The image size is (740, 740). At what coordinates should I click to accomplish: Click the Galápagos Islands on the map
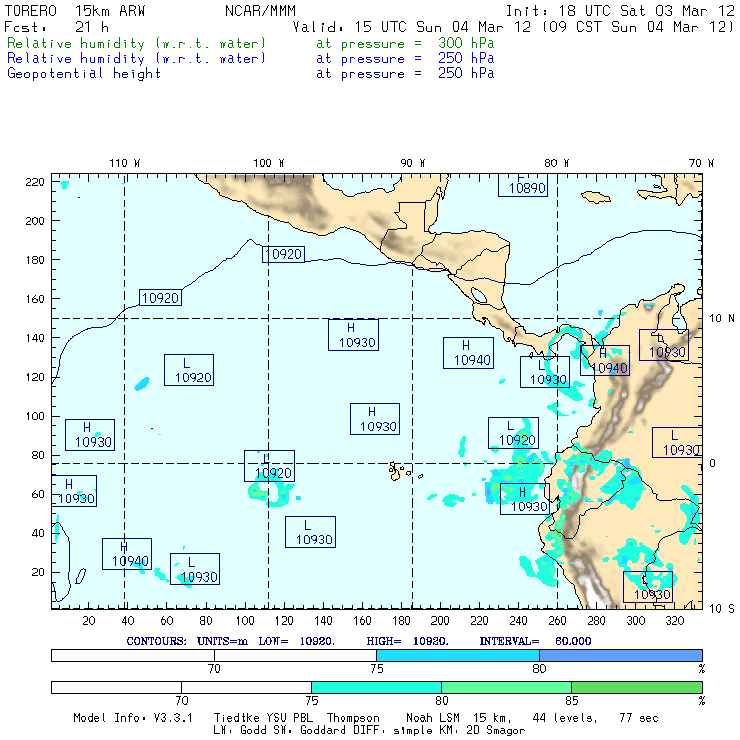[x=396, y=471]
